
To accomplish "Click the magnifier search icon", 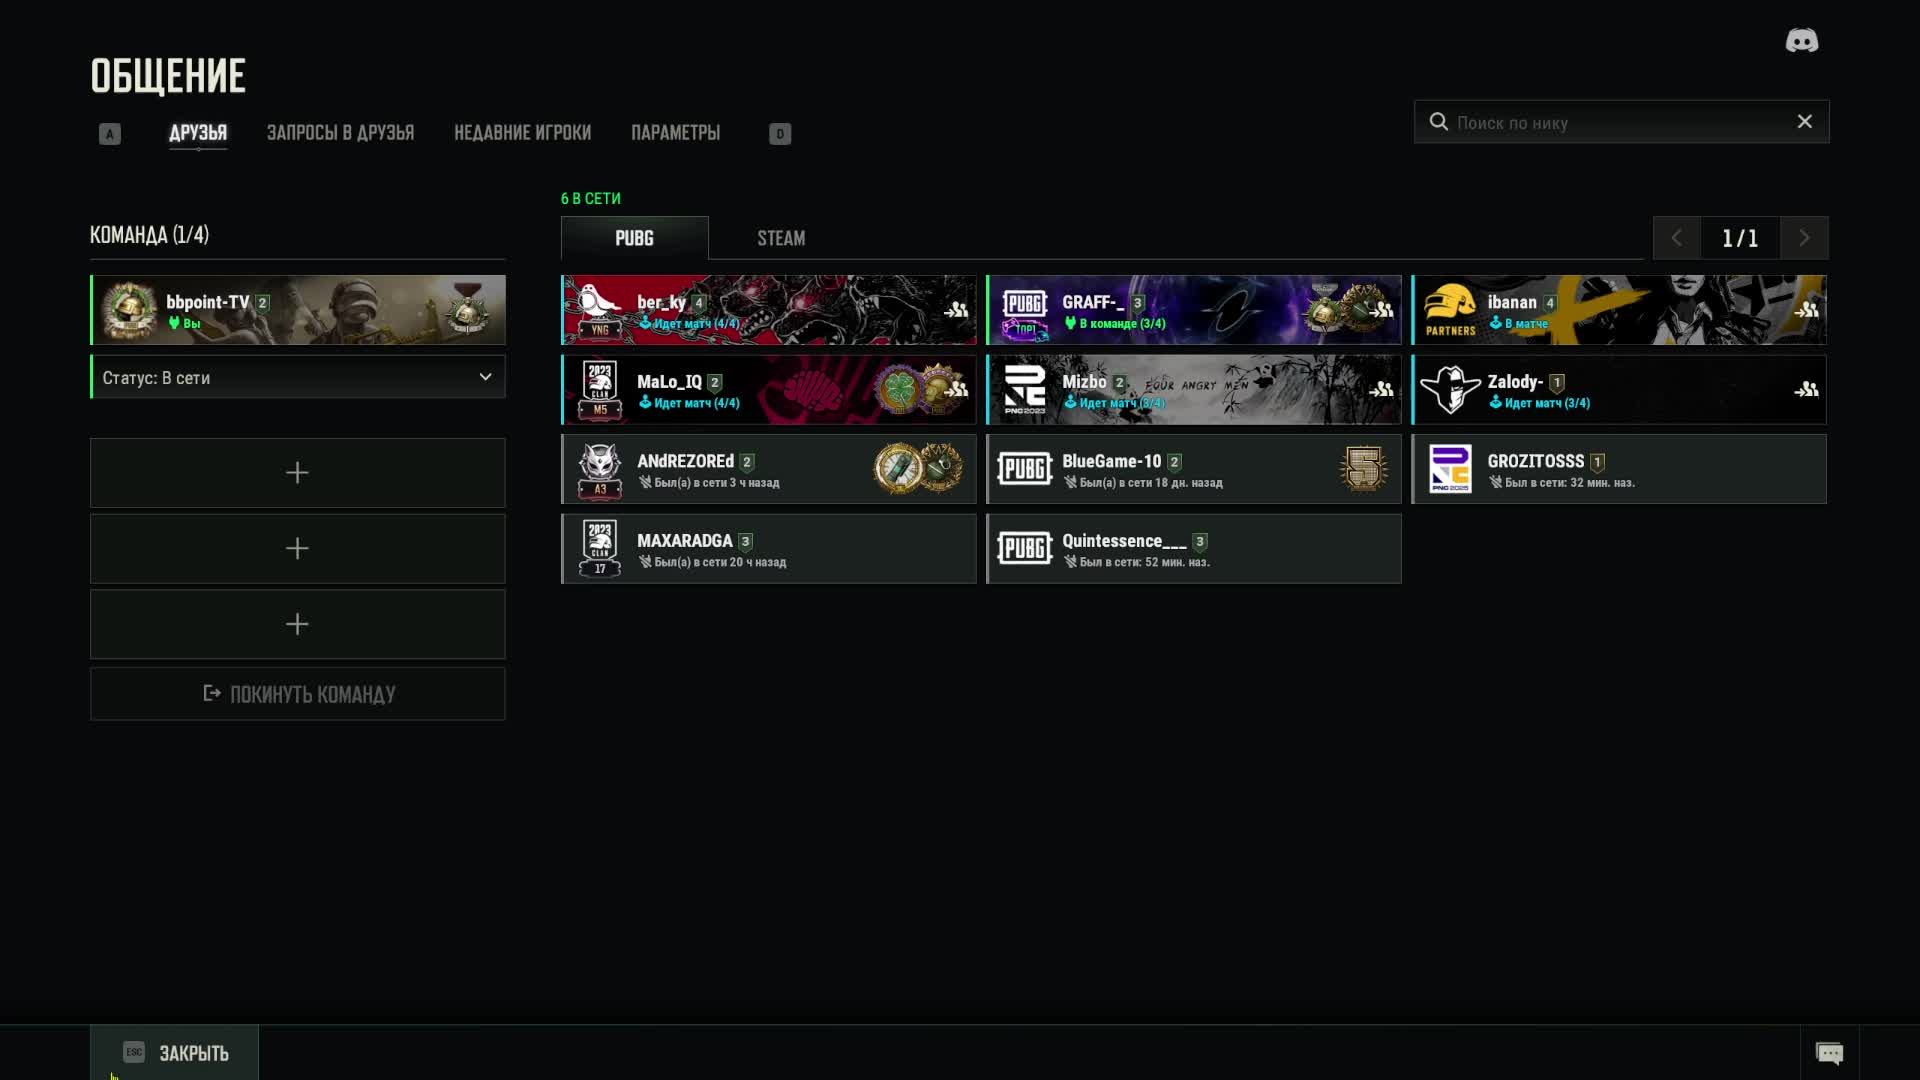I will pyautogui.click(x=1438, y=121).
